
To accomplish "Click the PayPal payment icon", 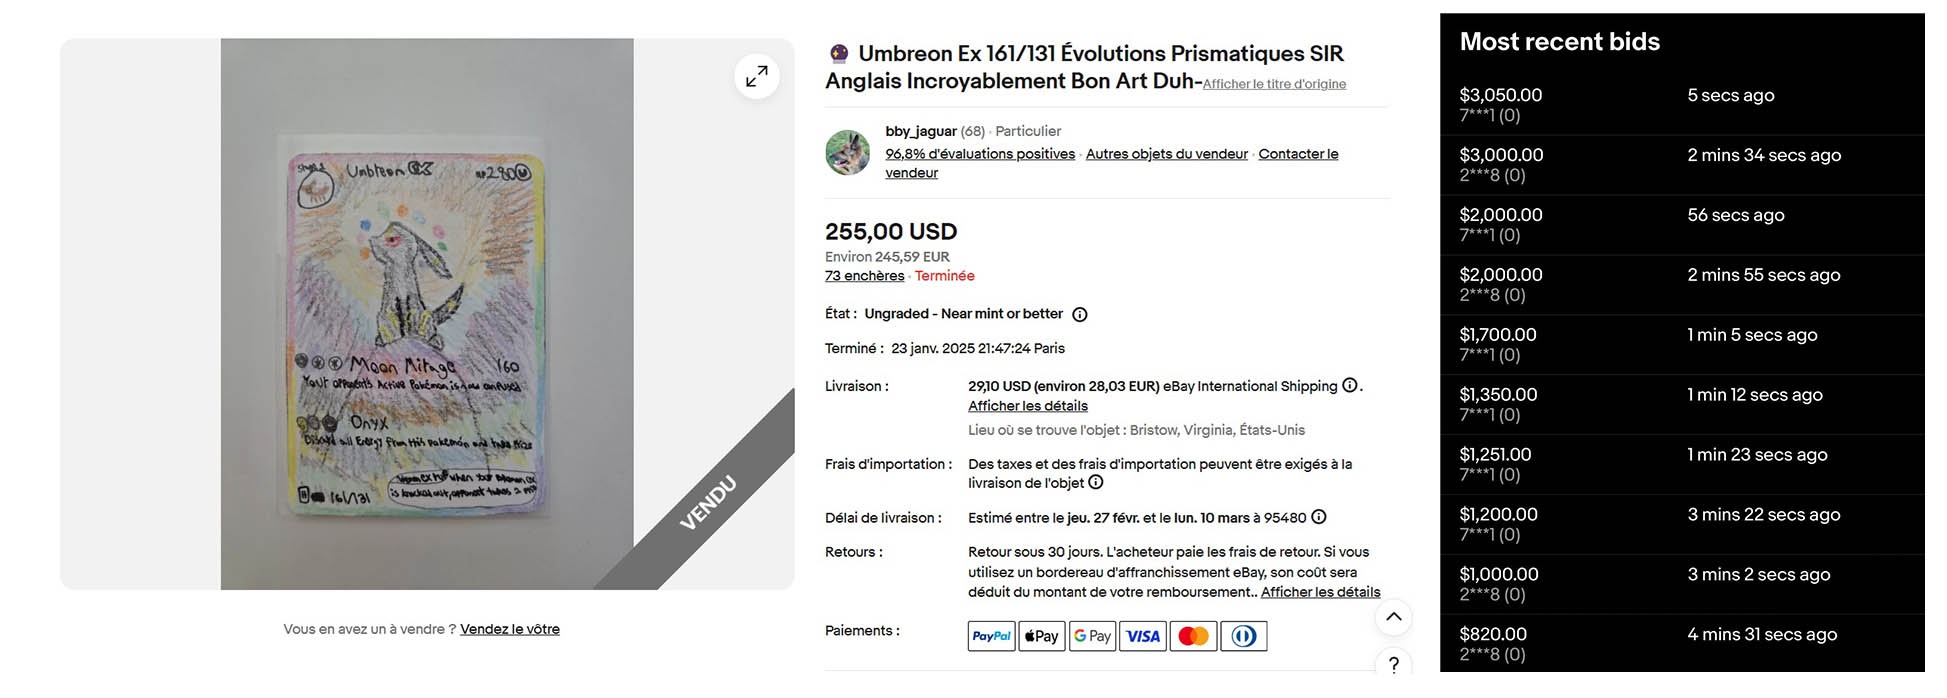I will coord(991,636).
